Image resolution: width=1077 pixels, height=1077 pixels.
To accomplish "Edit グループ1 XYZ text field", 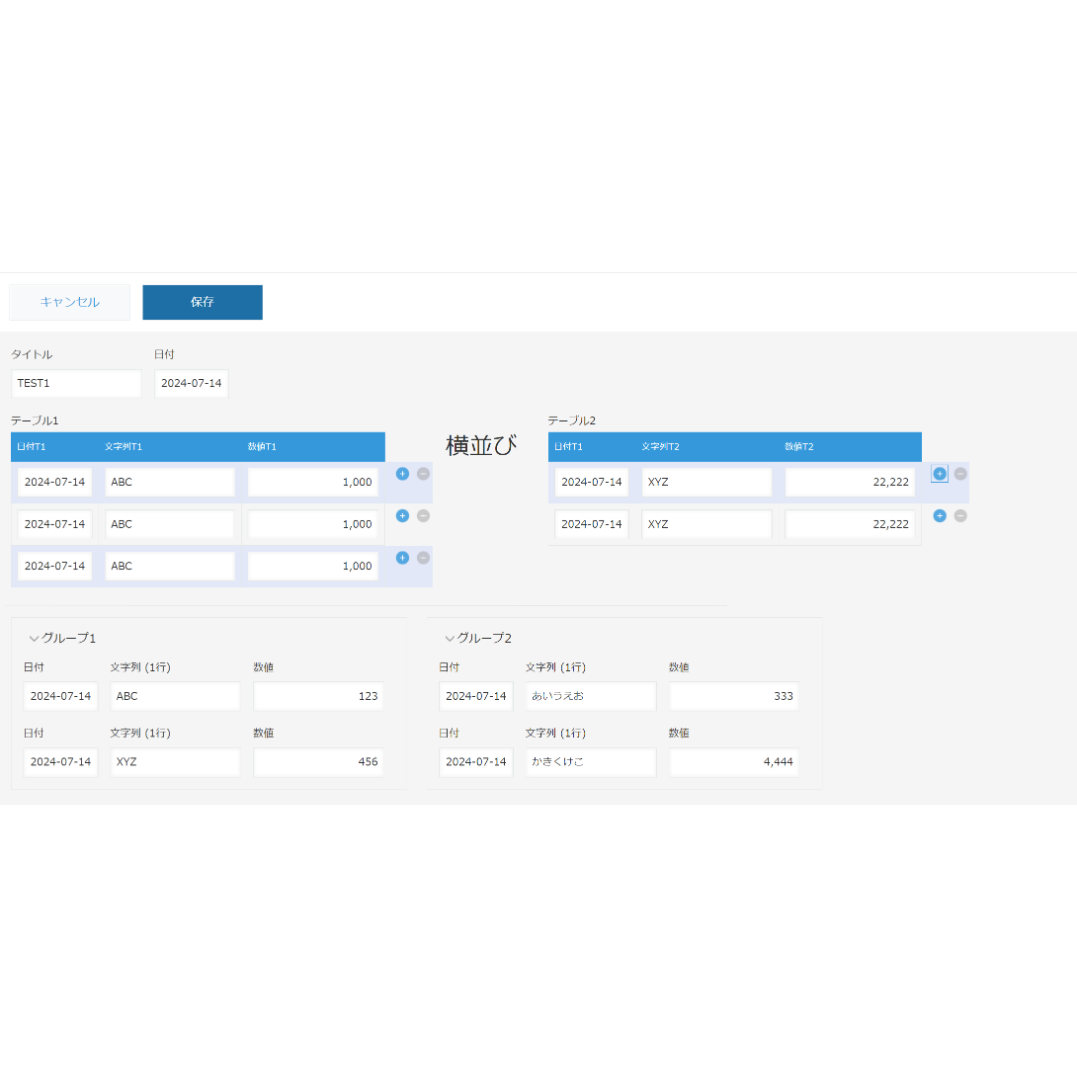I will 175,762.
